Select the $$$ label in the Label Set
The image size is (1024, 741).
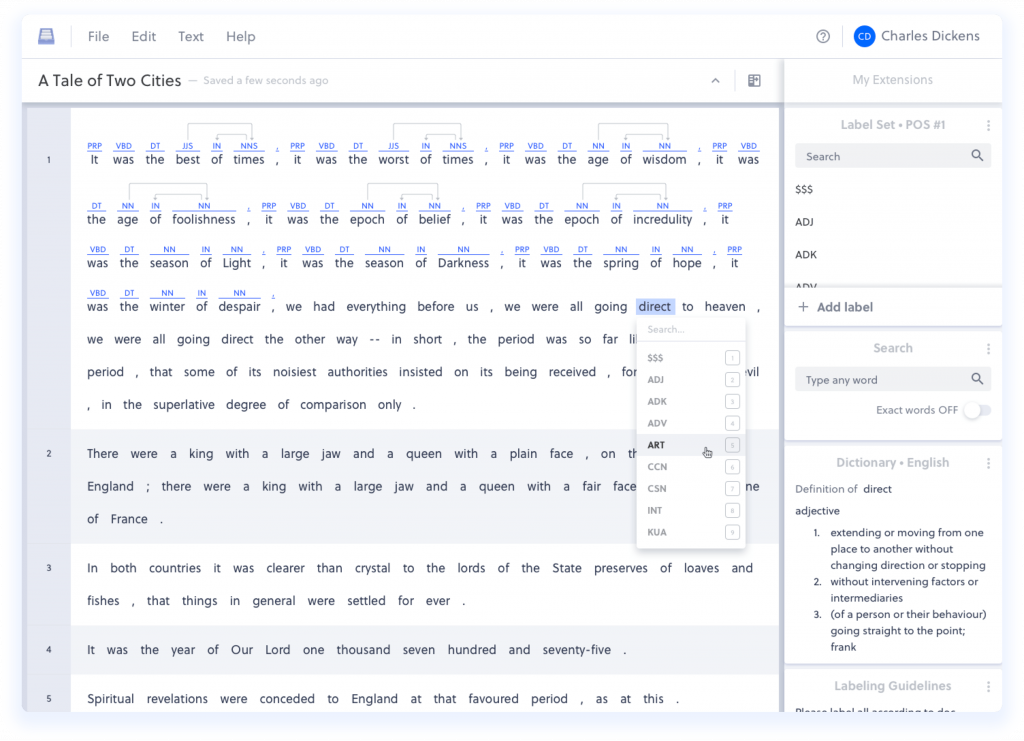point(804,189)
